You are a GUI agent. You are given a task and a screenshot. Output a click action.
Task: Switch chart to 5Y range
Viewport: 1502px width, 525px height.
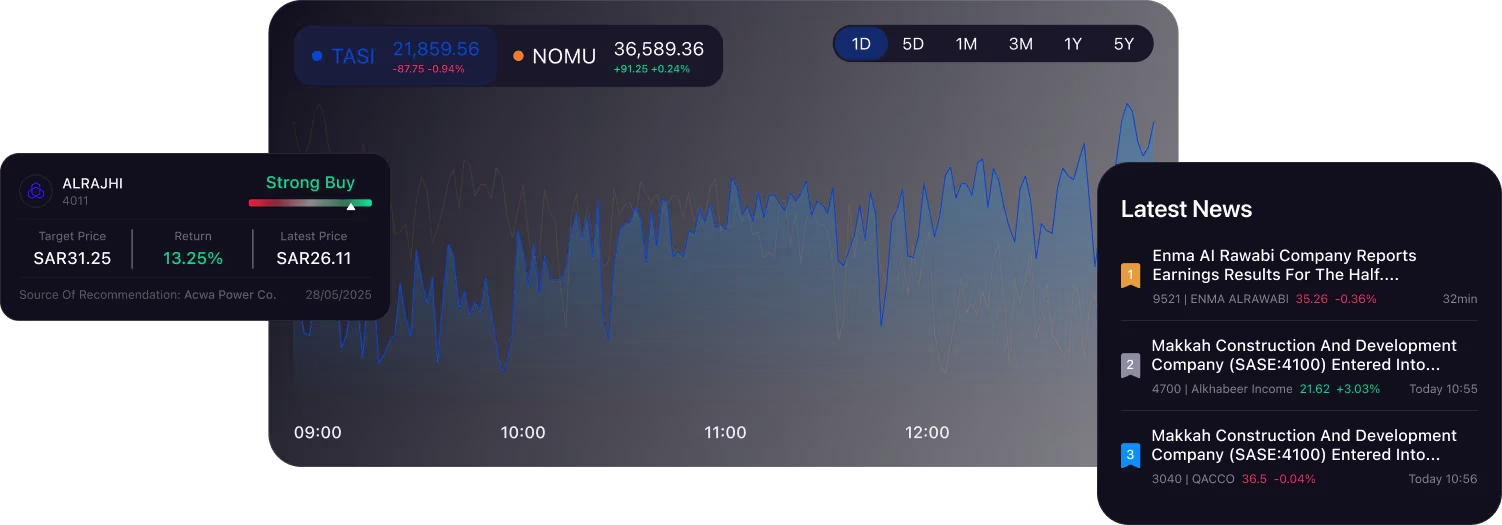pos(1124,44)
